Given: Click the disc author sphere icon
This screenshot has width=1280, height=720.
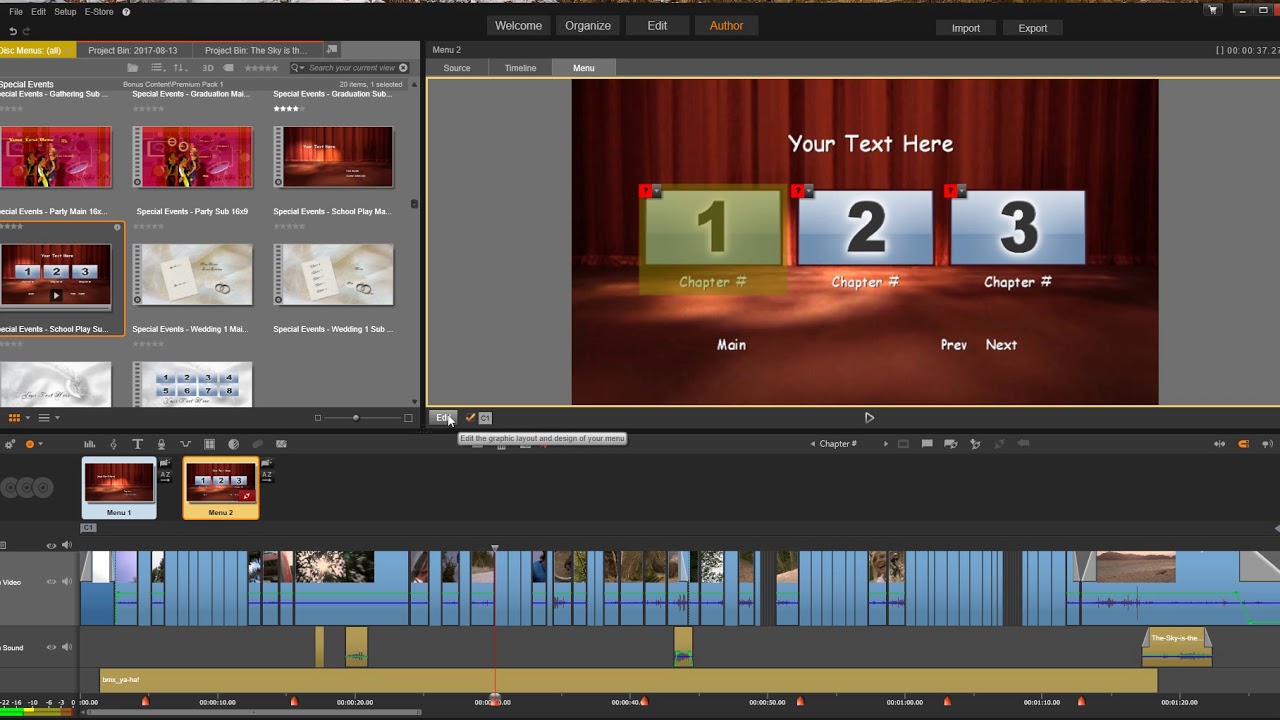Looking at the screenshot, I should [x=233, y=444].
